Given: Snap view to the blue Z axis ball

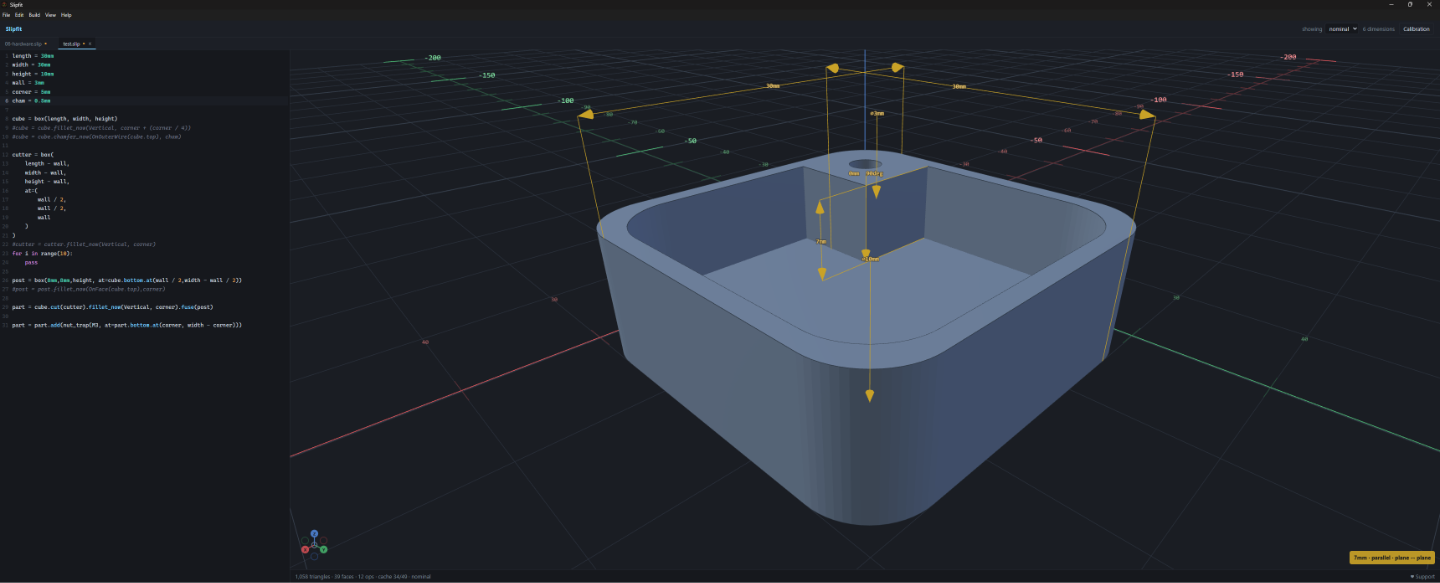Looking at the screenshot, I should coord(314,534).
